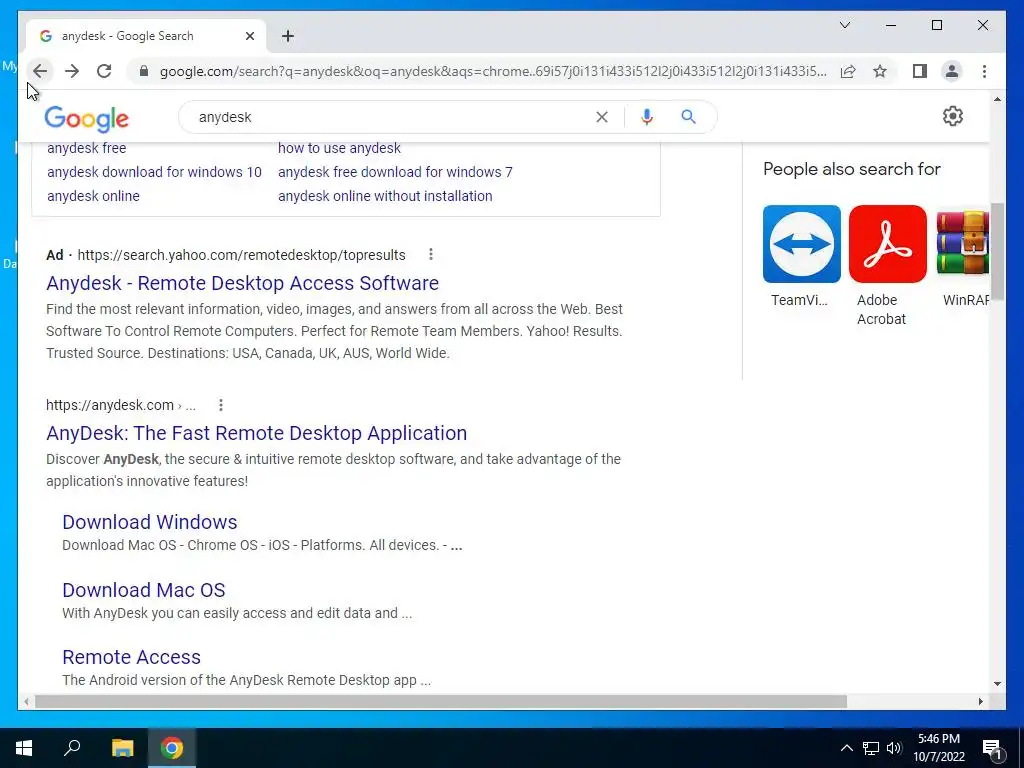Reload the page with the refresh icon
1024x768 pixels.
click(104, 71)
